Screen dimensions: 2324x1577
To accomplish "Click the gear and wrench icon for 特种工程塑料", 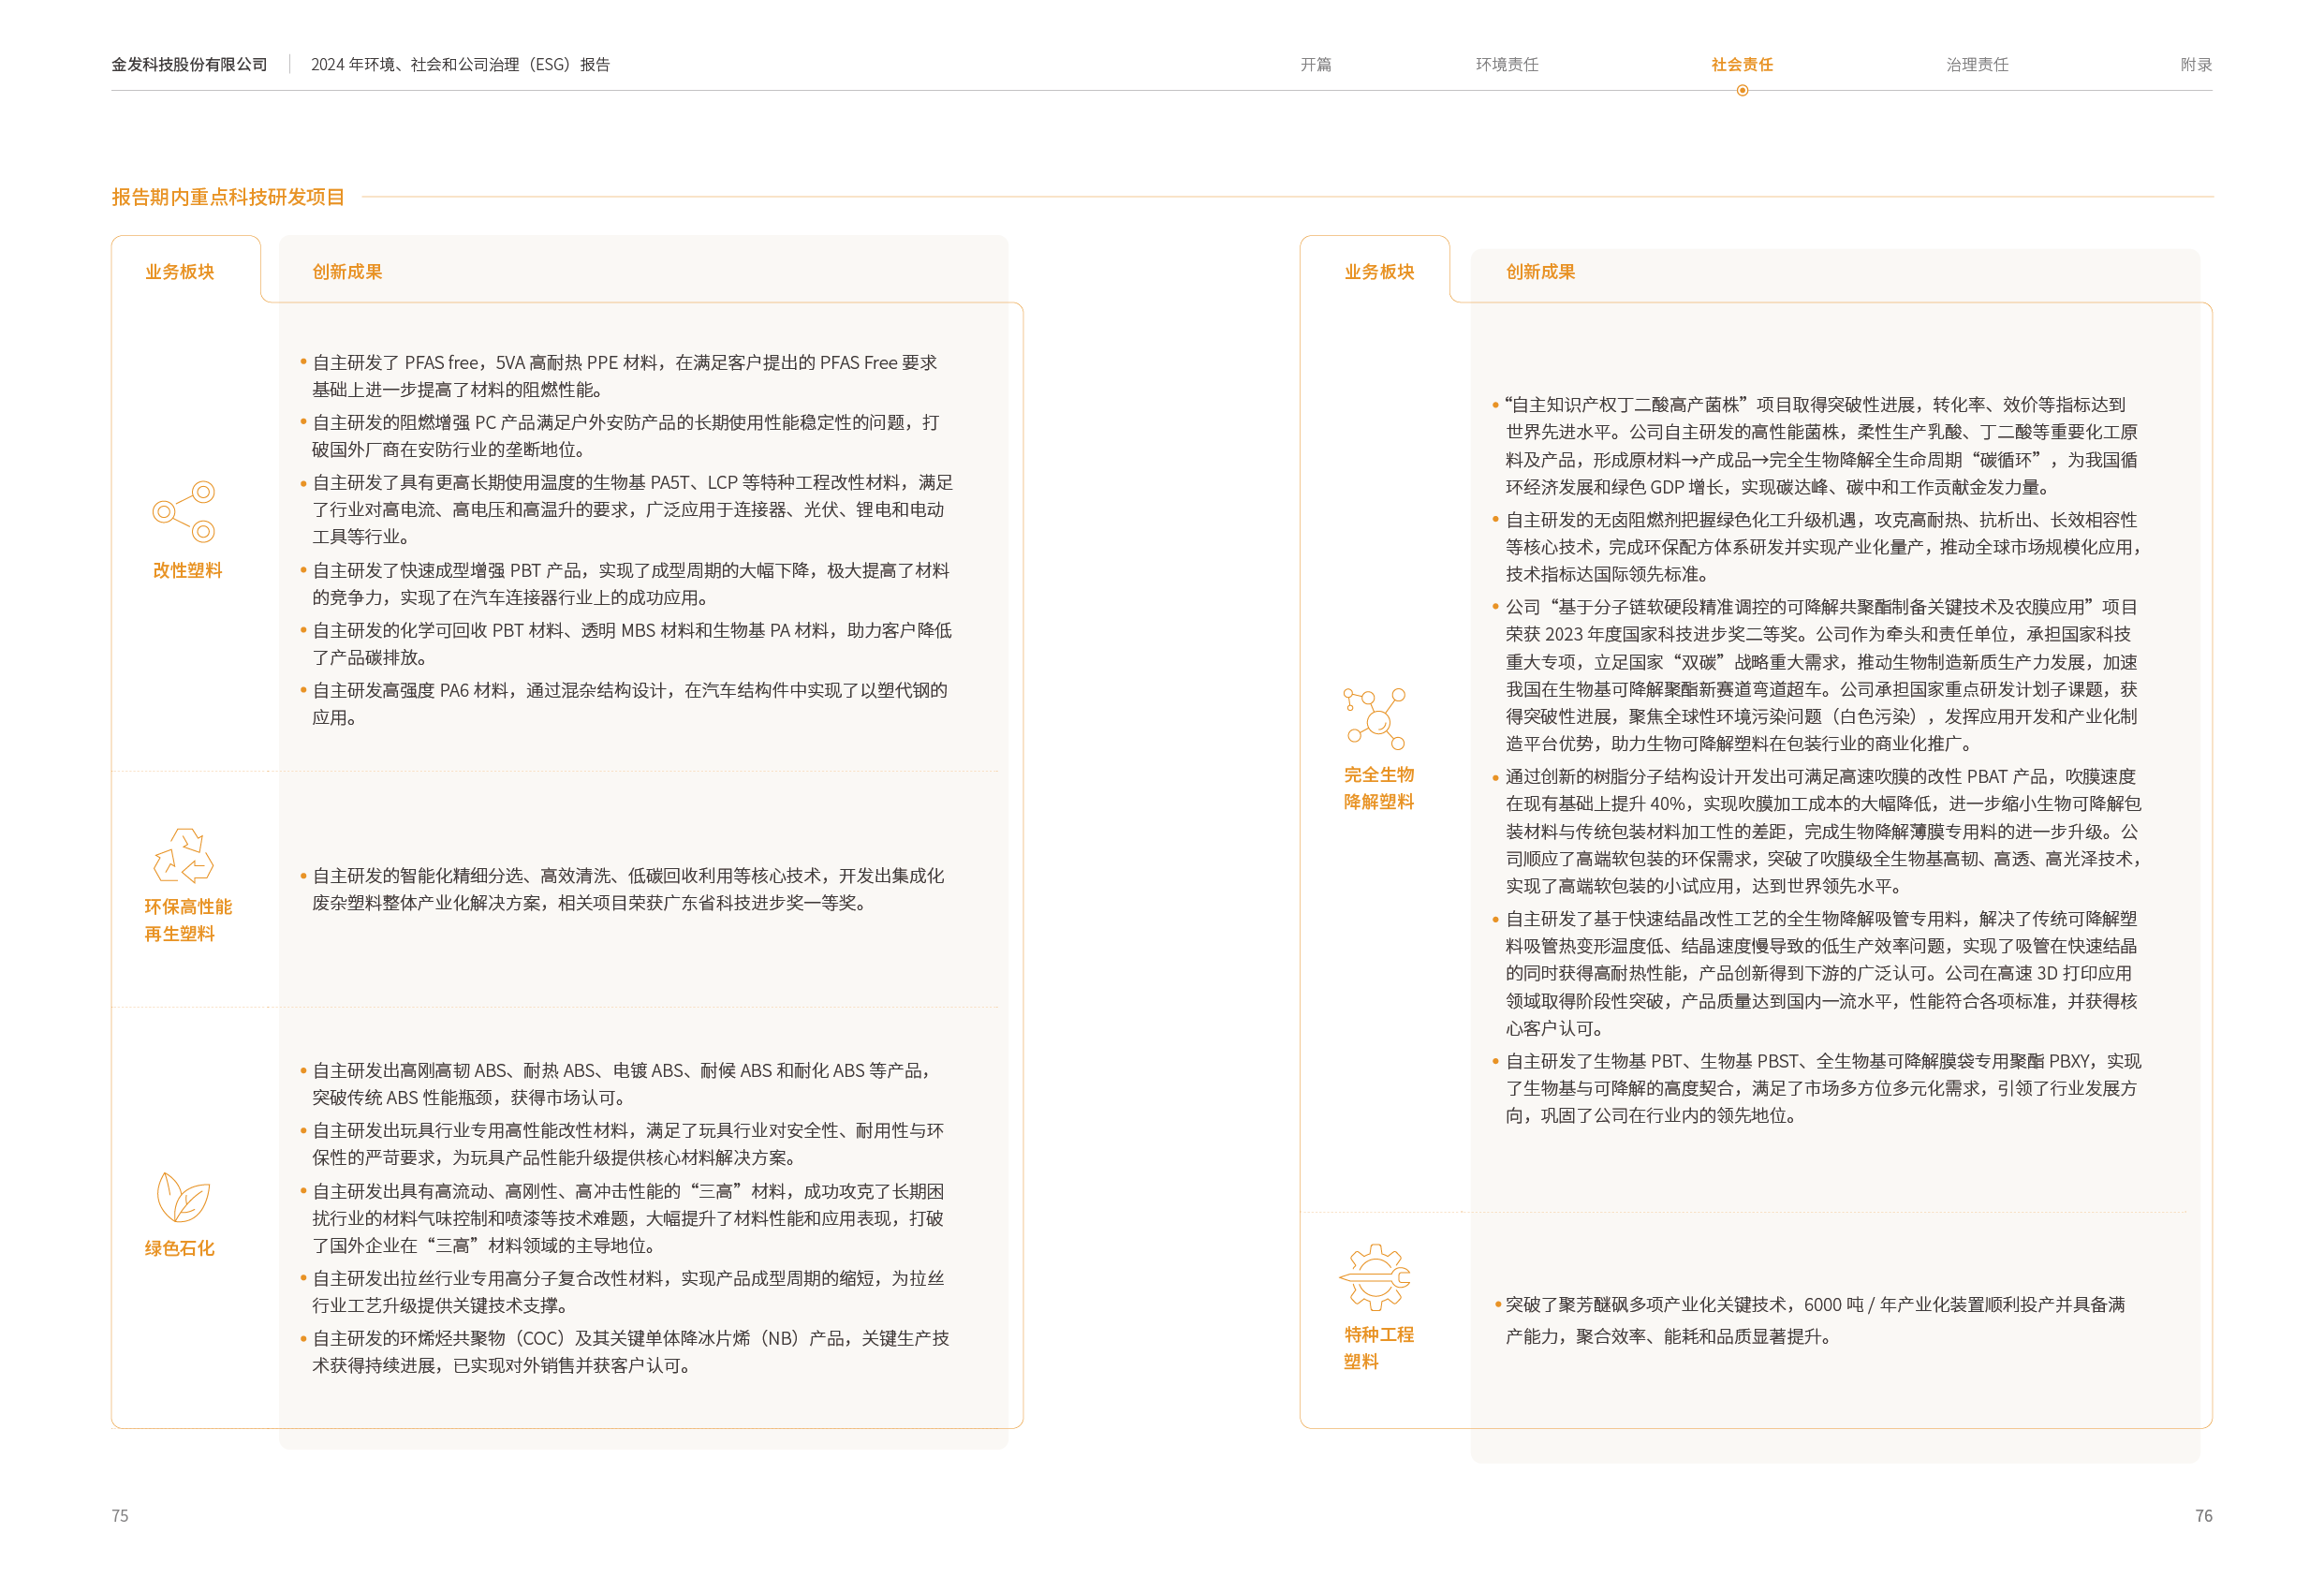I will click(1375, 1277).
